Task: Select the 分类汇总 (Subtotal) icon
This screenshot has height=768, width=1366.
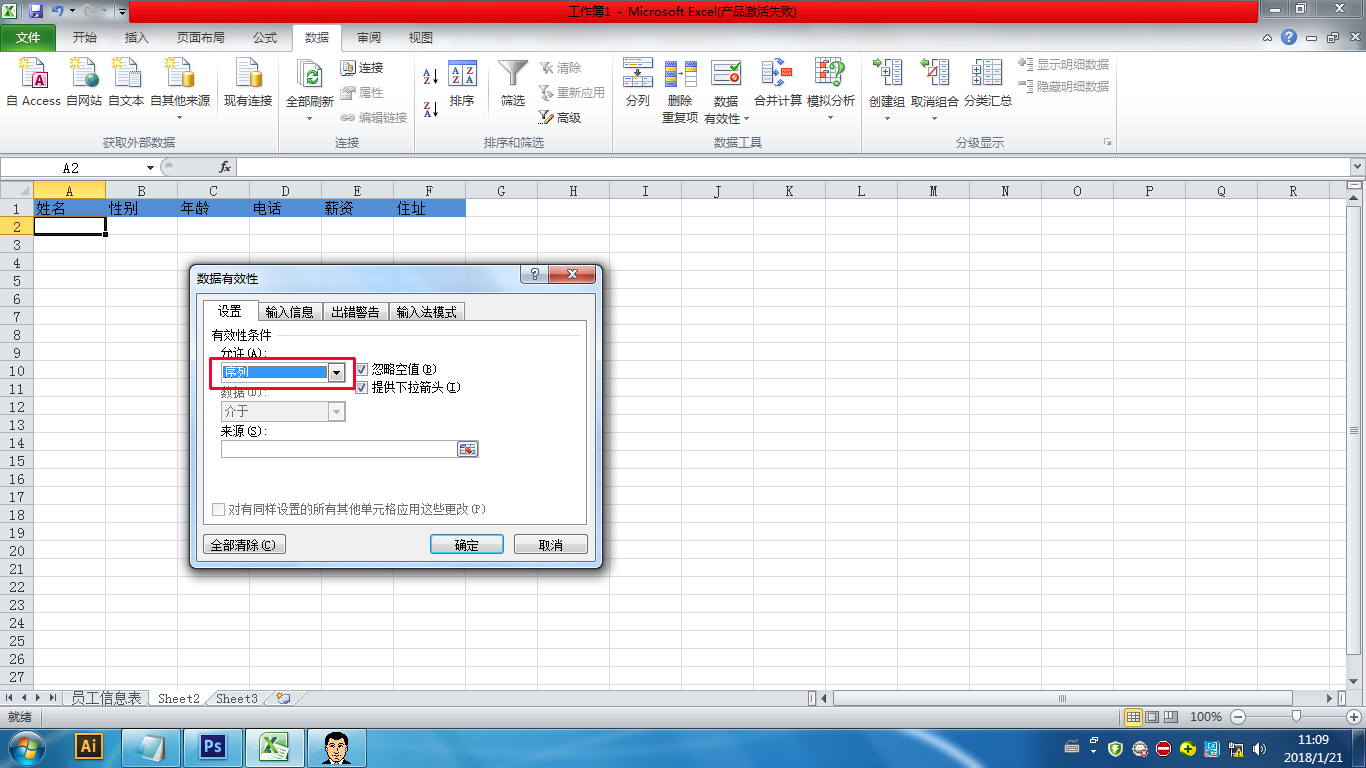Action: (987, 85)
